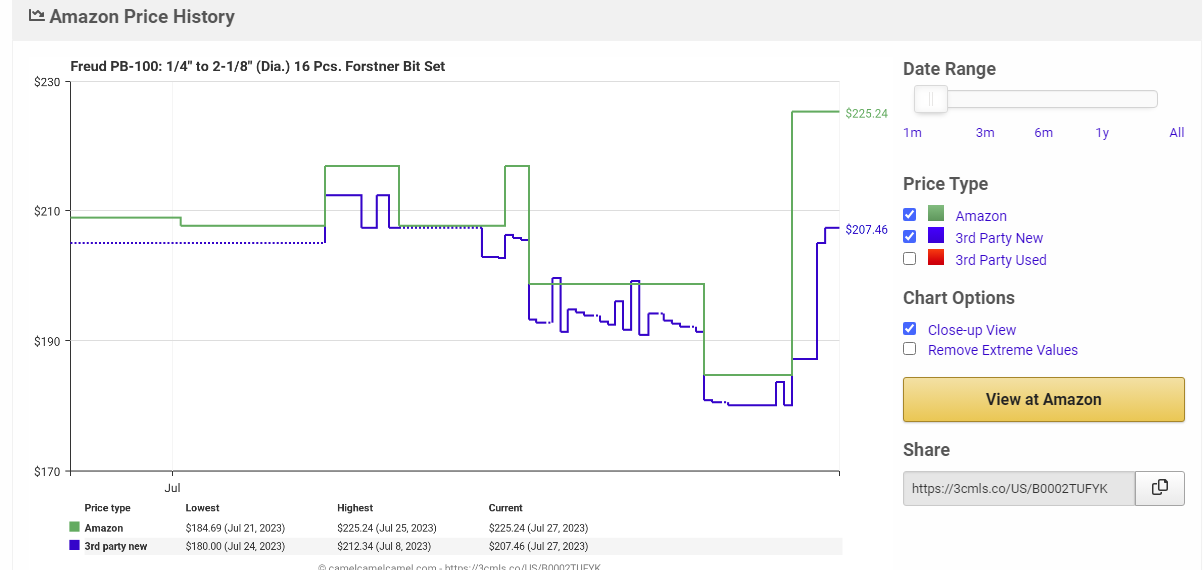The height and width of the screenshot is (570, 1203).
Task: Click the share URL text field
Action: pos(1018,489)
